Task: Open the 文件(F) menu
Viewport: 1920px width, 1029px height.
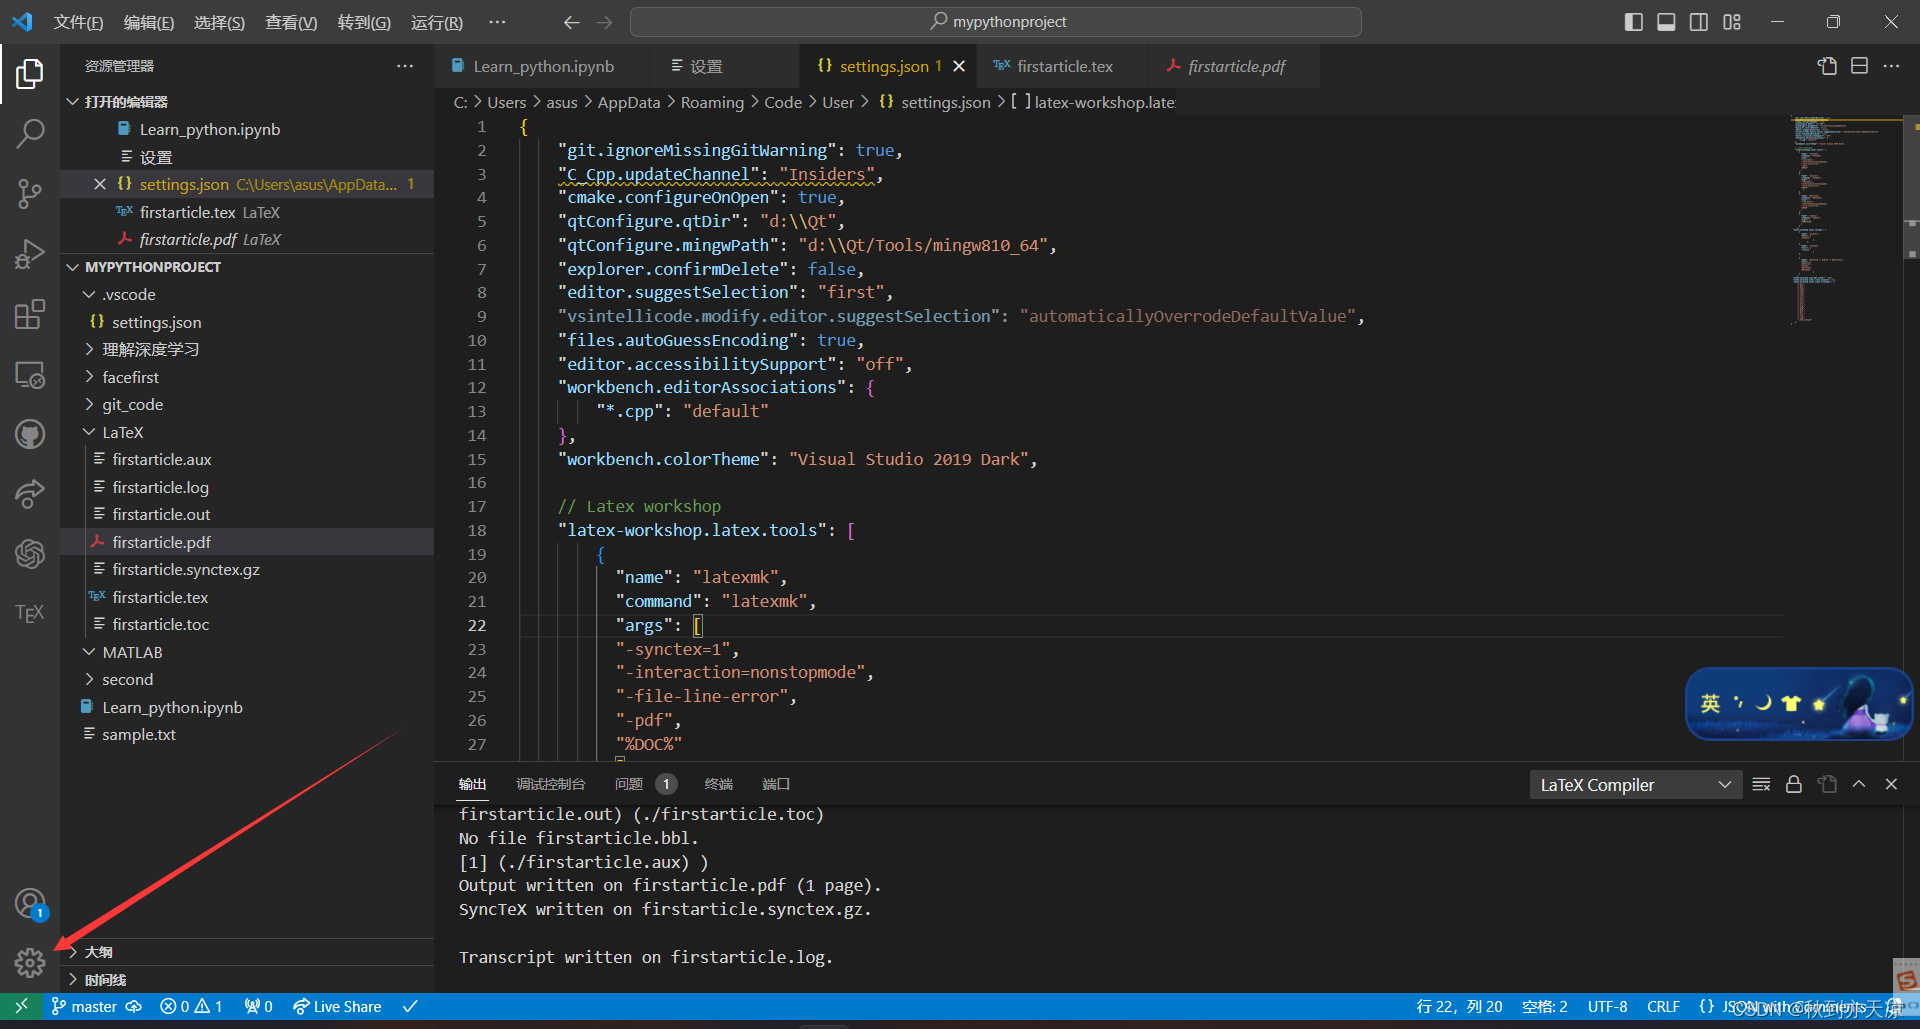Action: (78, 22)
